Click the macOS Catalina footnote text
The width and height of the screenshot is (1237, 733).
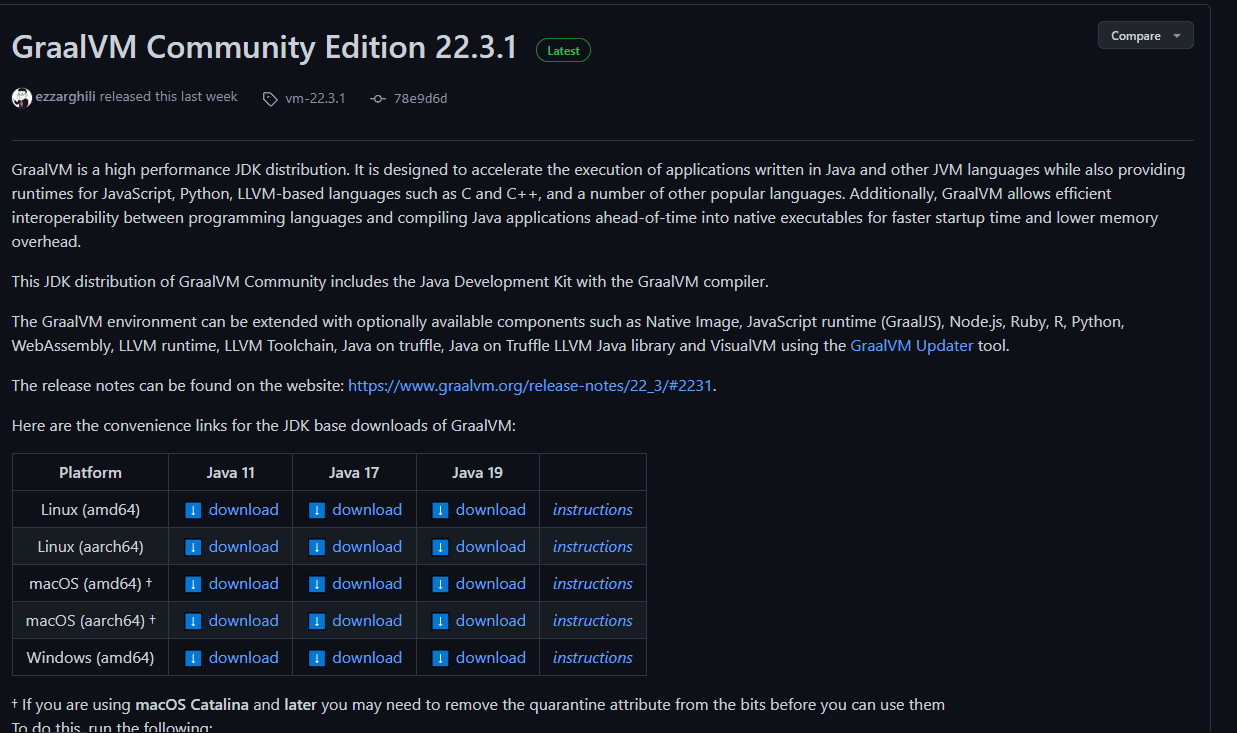pyautogui.click(x=192, y=705)
